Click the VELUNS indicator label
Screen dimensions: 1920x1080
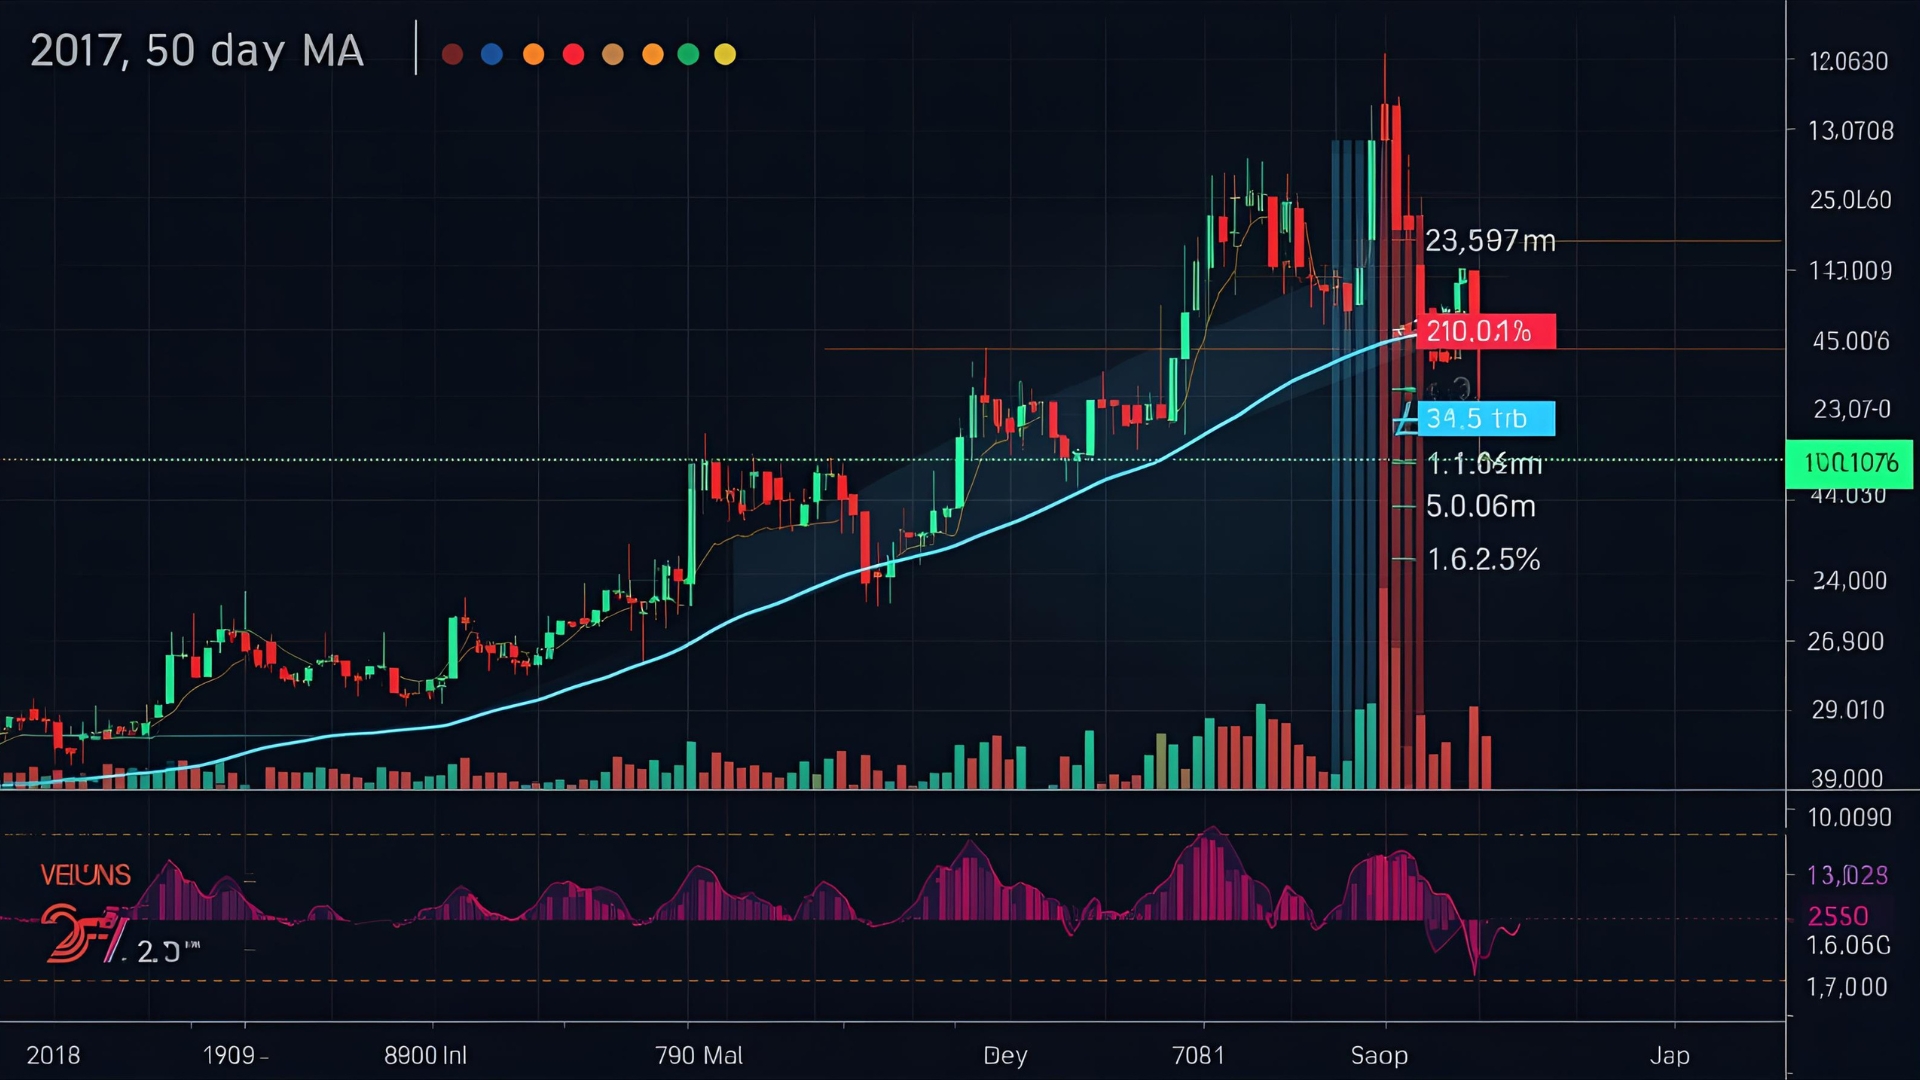86,875
